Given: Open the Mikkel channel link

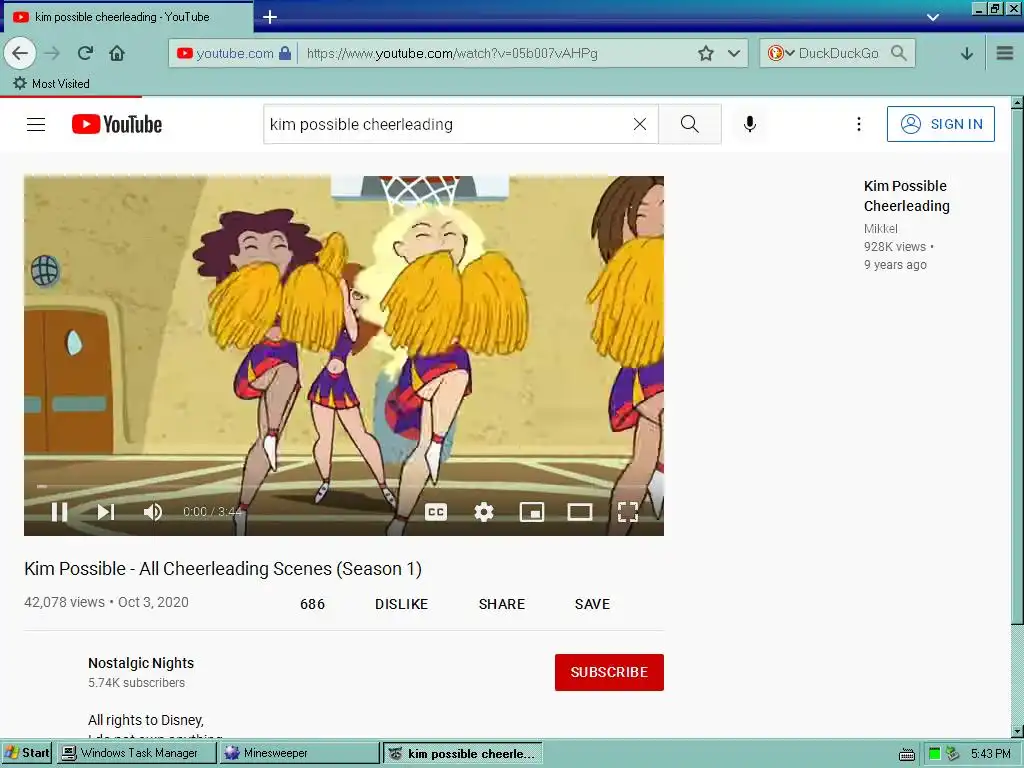Looking at the screenshot, I should point(880,229).
